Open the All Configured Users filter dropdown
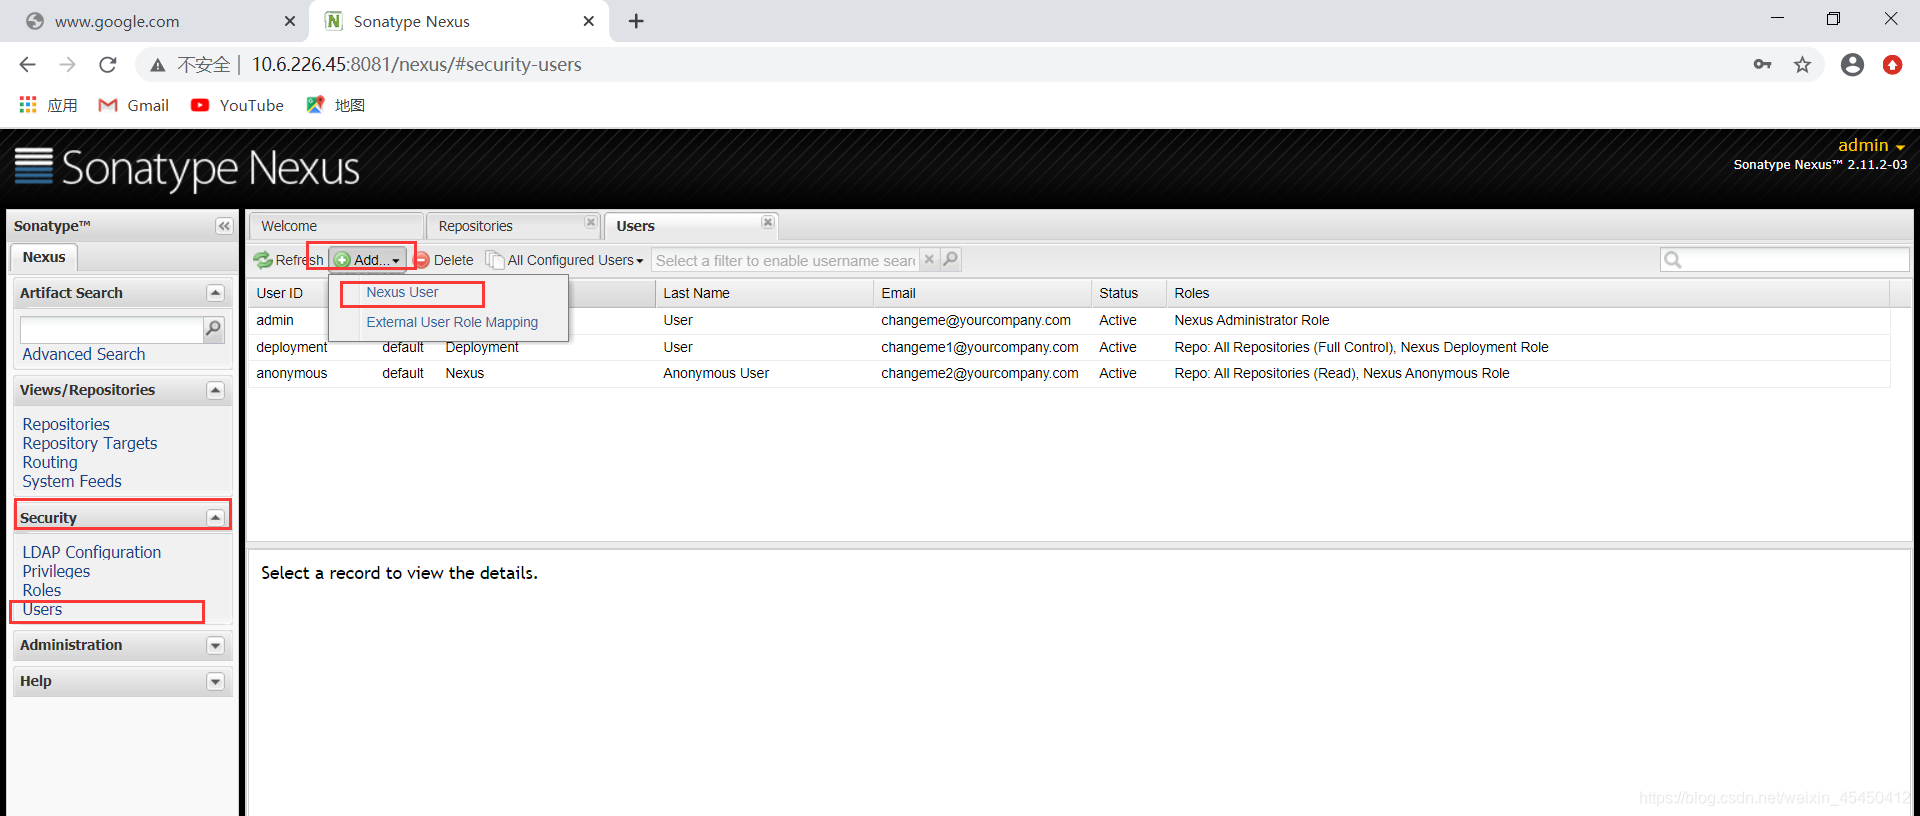 point(565,260)
